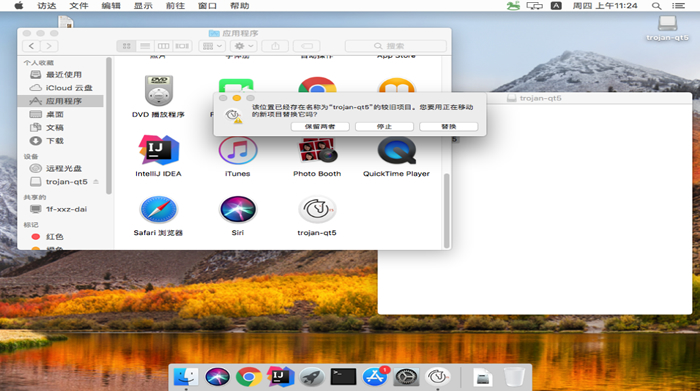
Task: Open App Store from the Dock
Action: point(375,377)
